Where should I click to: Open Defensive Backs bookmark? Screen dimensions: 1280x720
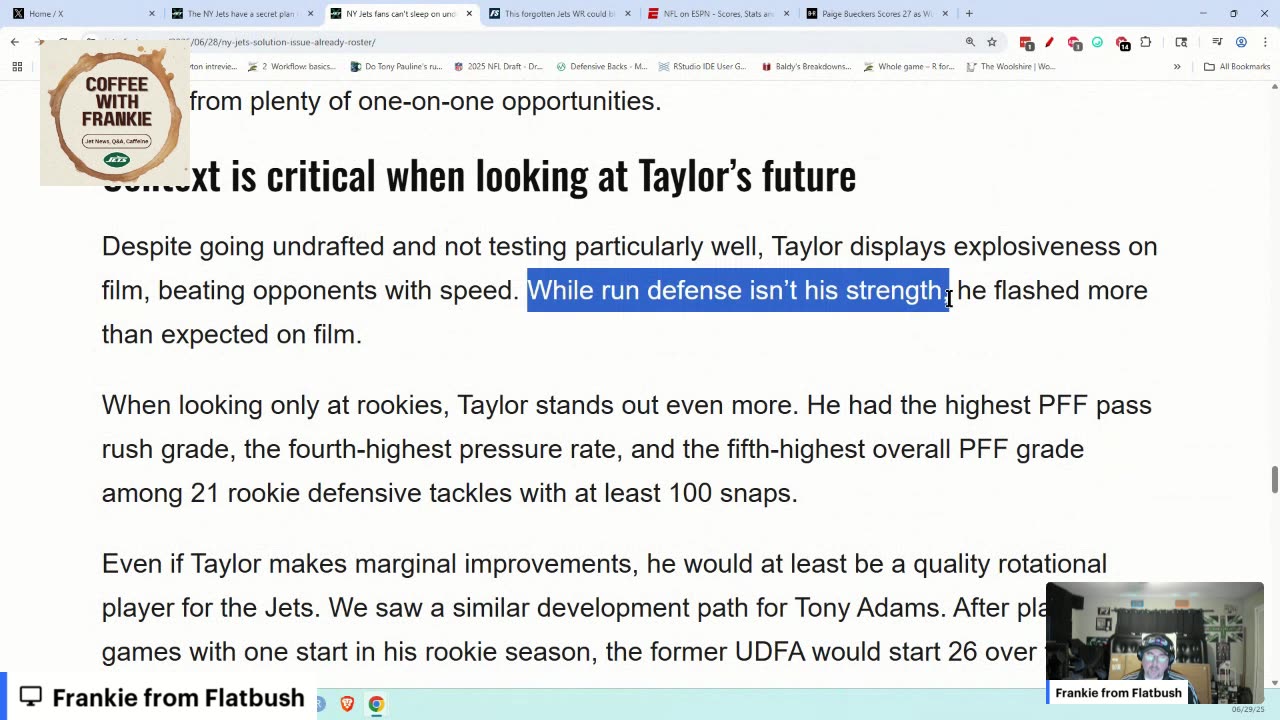[x=601, y=67]
